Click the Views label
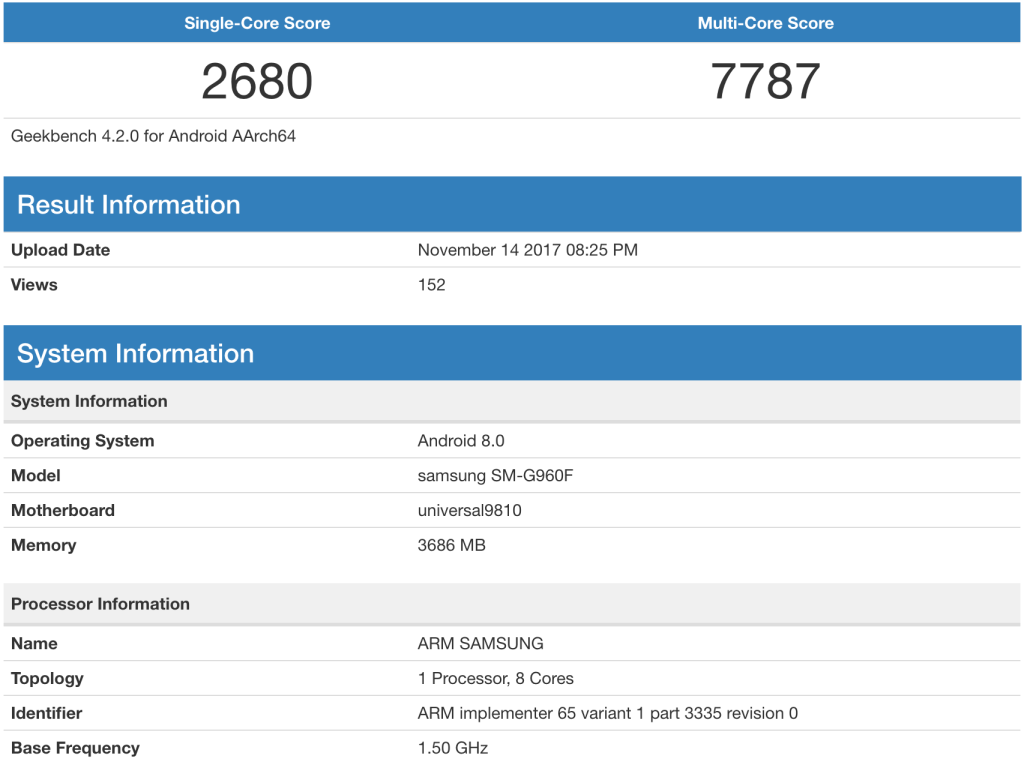The height and width of the screenshot is (768, 1024). (34, 285)
